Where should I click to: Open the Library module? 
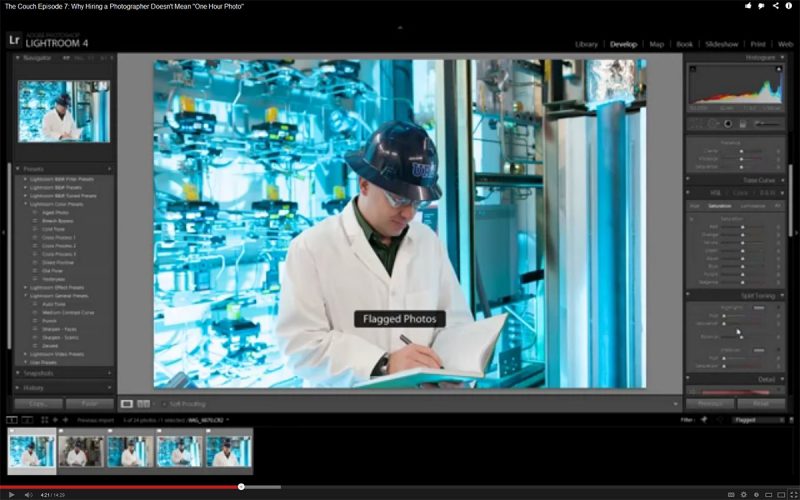(586, 44)
